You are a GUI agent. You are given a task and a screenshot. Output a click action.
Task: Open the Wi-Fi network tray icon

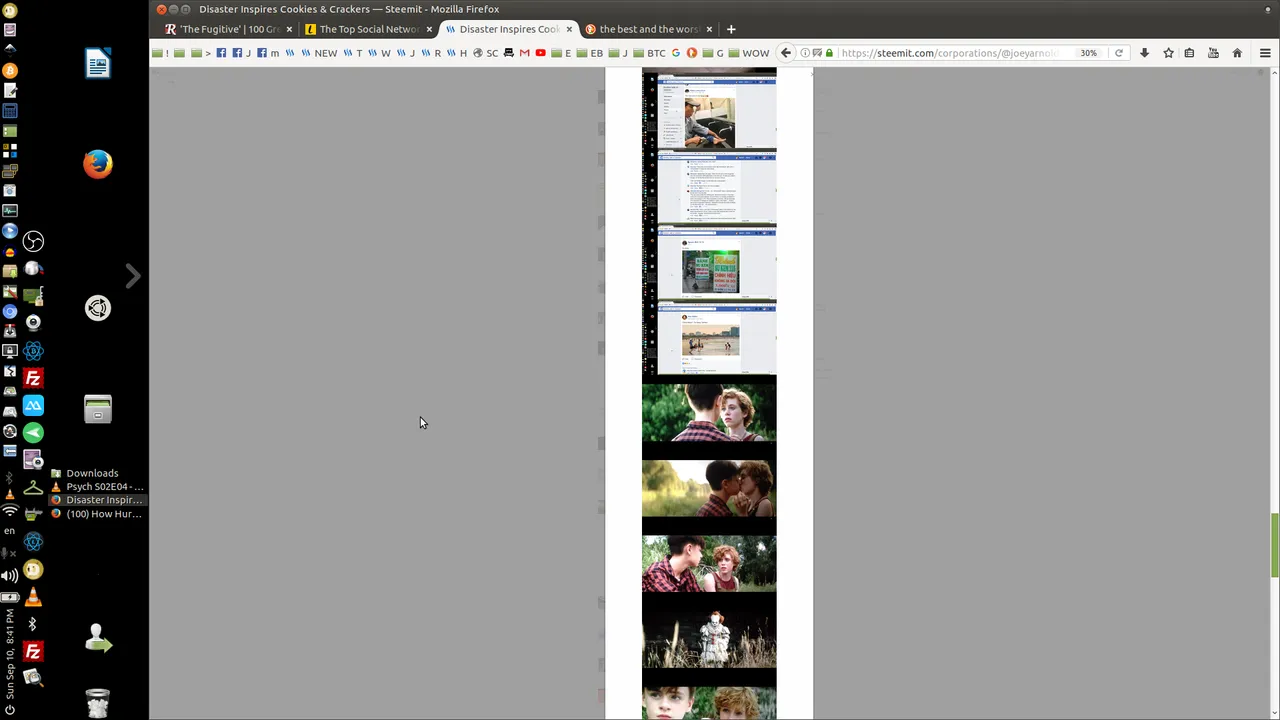pos(10,511)
